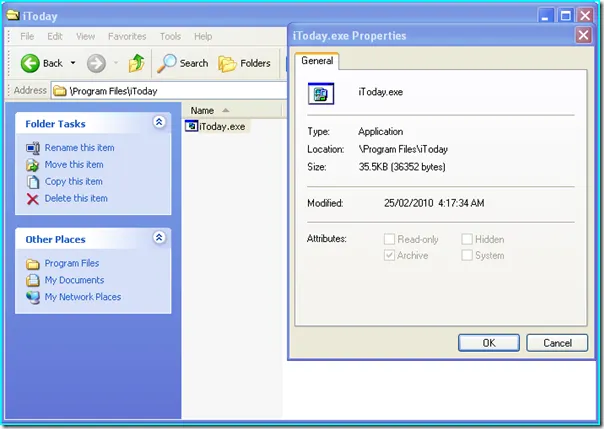Open the File menu

(x=27, y=36)
